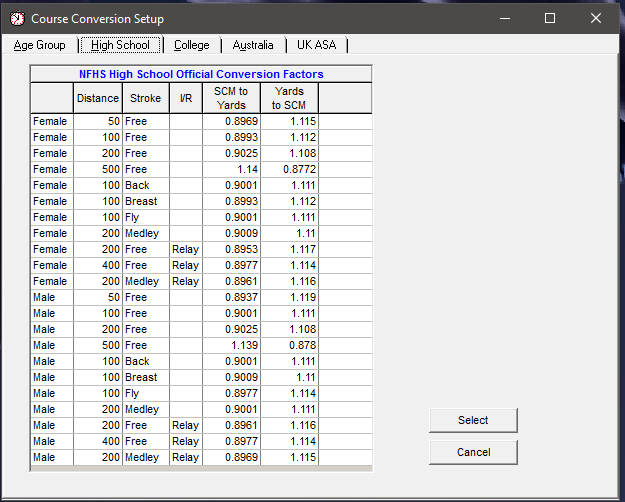The height and width of the screenshot is (502, 625).
Task: Select Male 500 Free factor 0.878
Action: tap(289, 345)
